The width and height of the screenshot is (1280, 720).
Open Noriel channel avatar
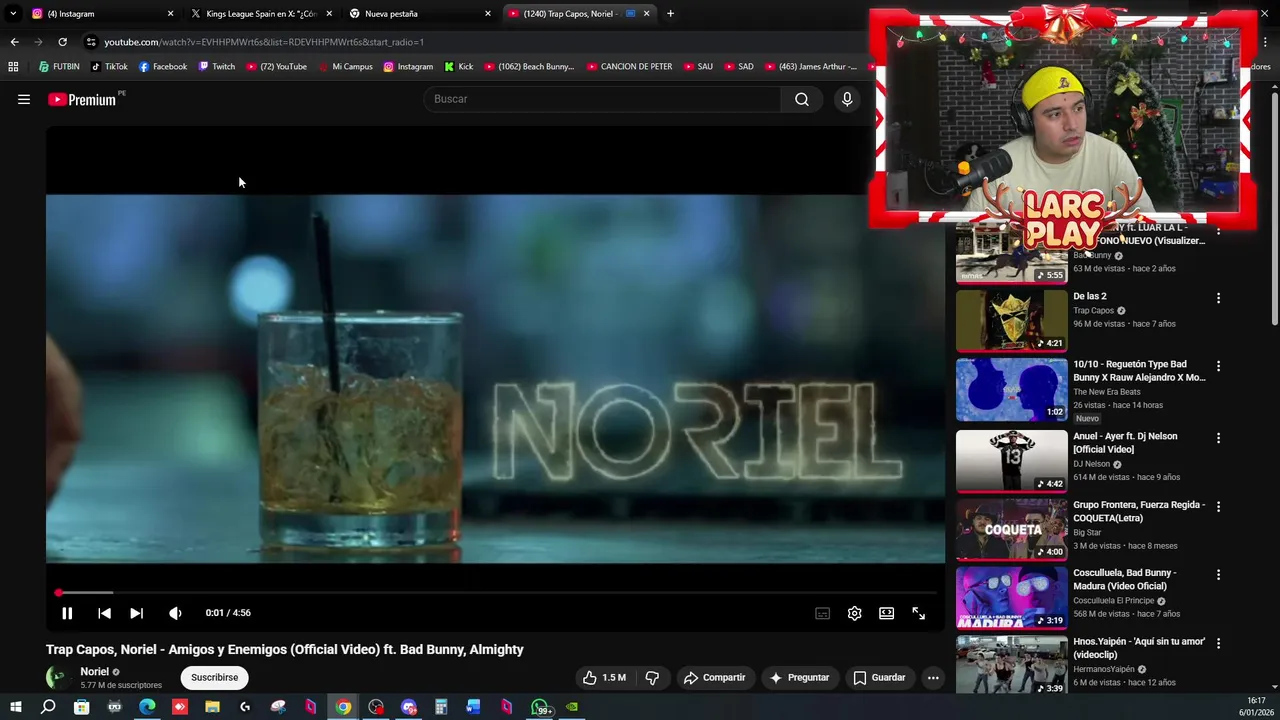(57, 677)
